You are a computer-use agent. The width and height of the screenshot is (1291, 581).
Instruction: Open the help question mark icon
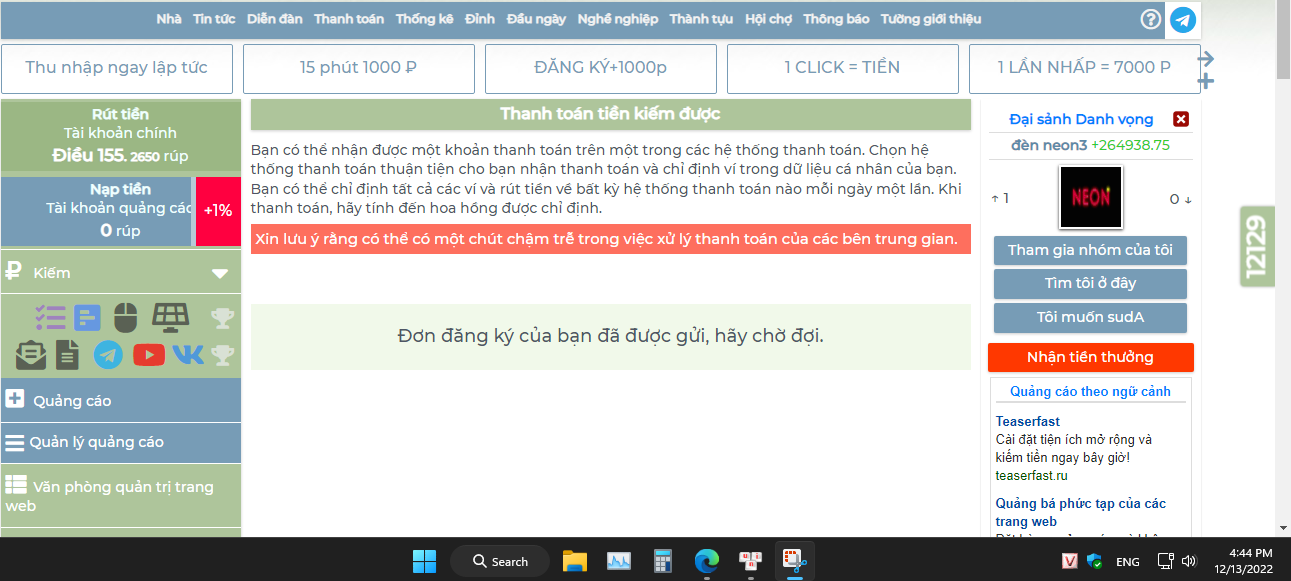coord(1151,19)
